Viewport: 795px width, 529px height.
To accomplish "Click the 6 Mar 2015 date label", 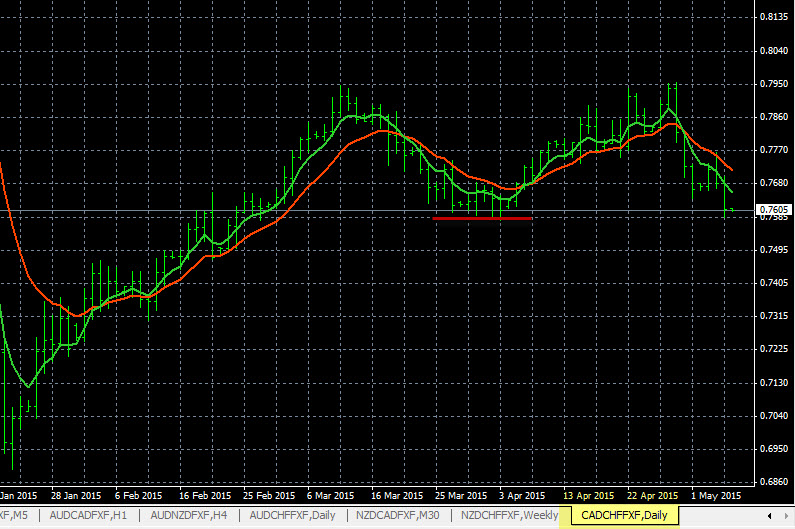I will point(331,496).
